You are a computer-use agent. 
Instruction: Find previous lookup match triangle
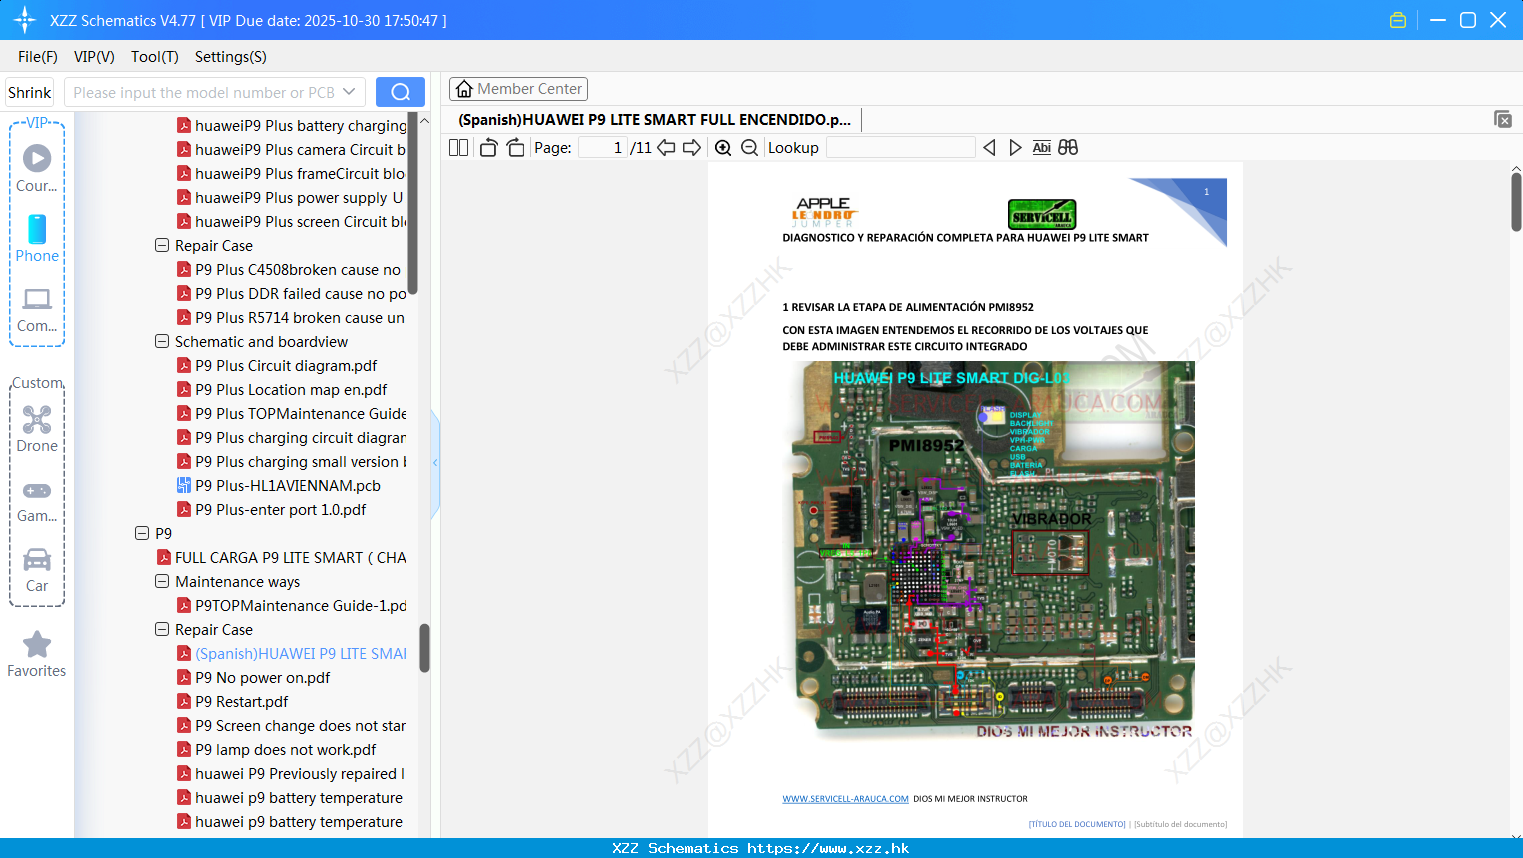(x=989, y=147)
